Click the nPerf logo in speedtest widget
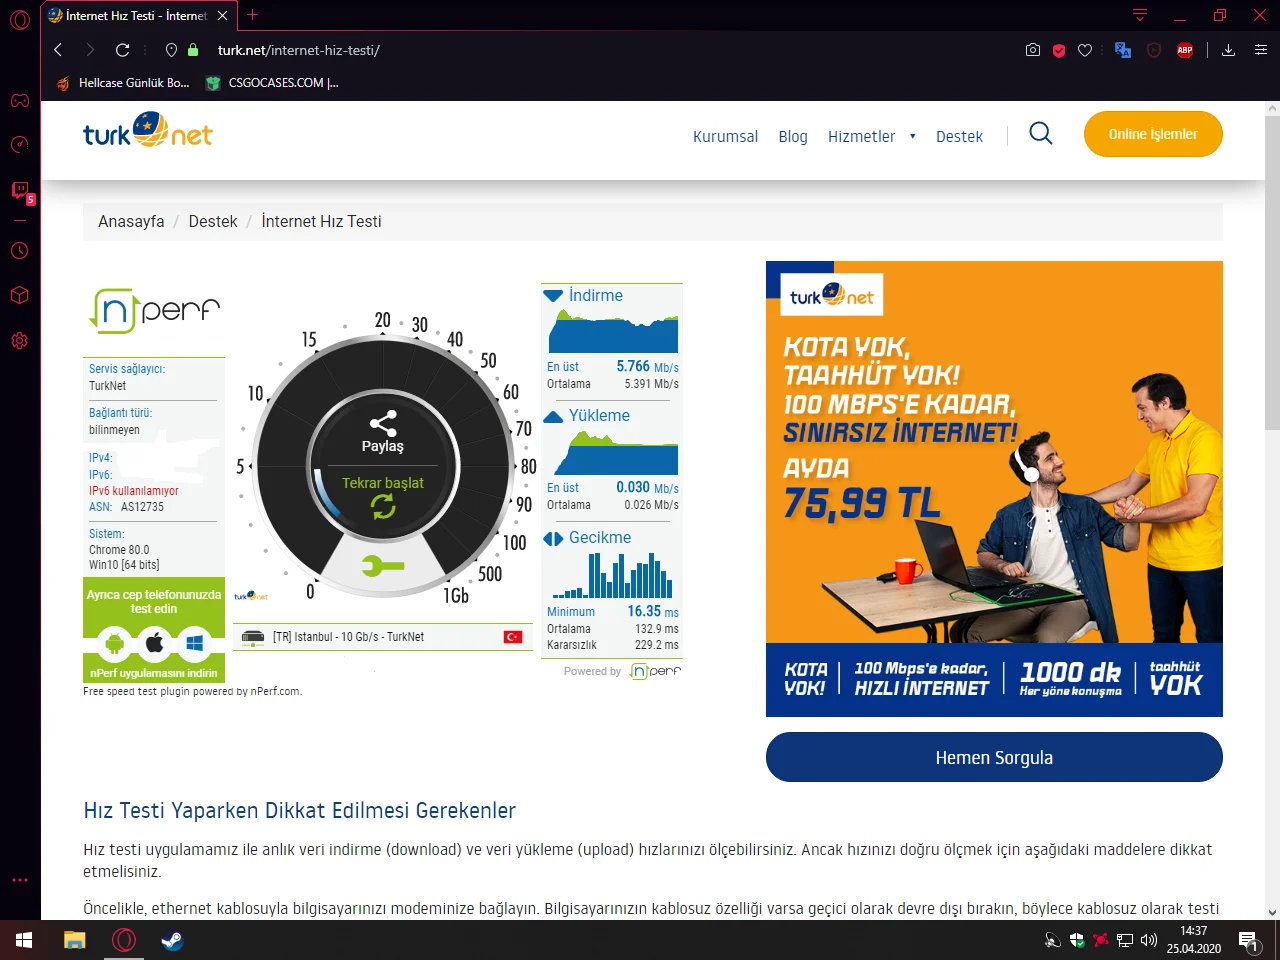The image size is (1280, 960). [154, 310]
